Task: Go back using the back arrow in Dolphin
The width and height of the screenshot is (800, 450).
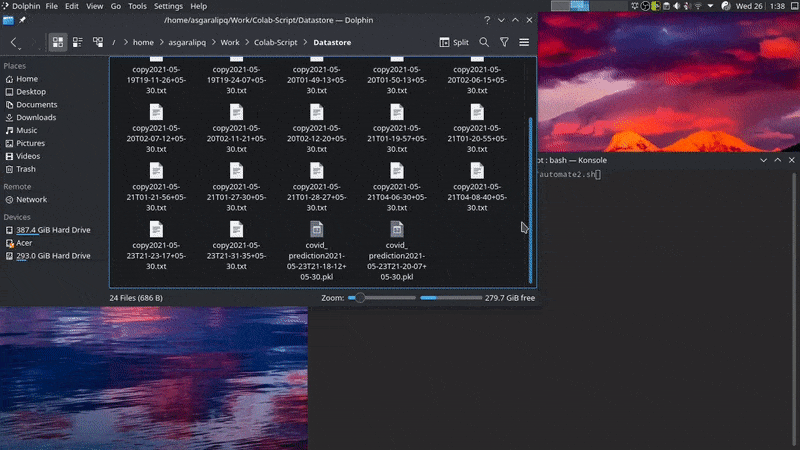Action: point(14,42)
